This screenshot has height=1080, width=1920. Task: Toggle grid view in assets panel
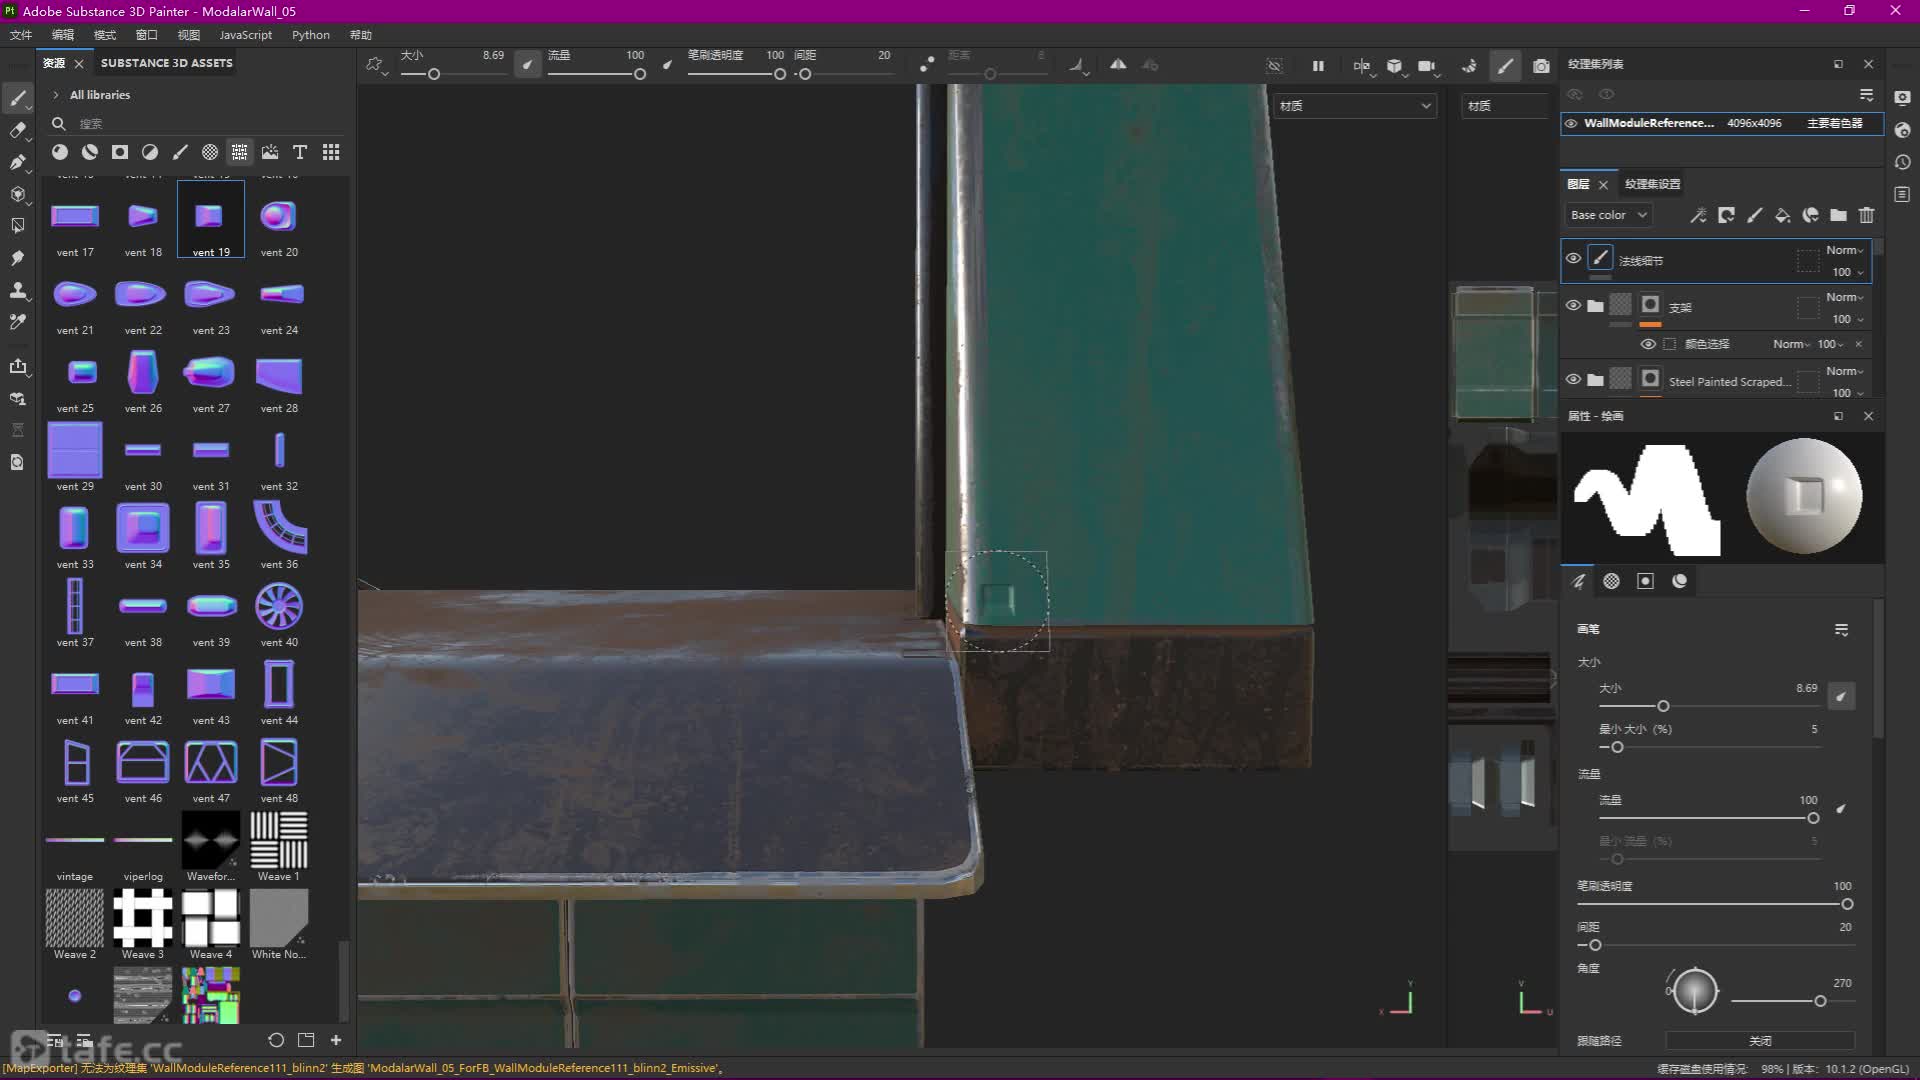pos(331,152)
